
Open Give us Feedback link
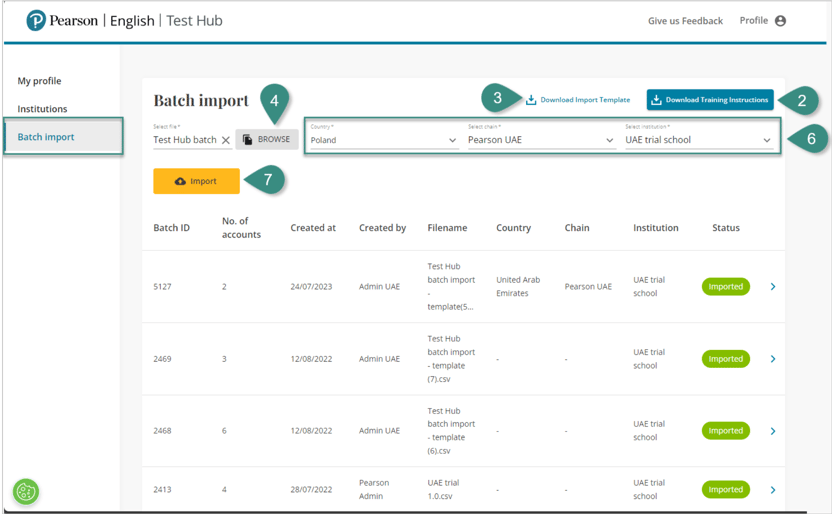[685, 21]
